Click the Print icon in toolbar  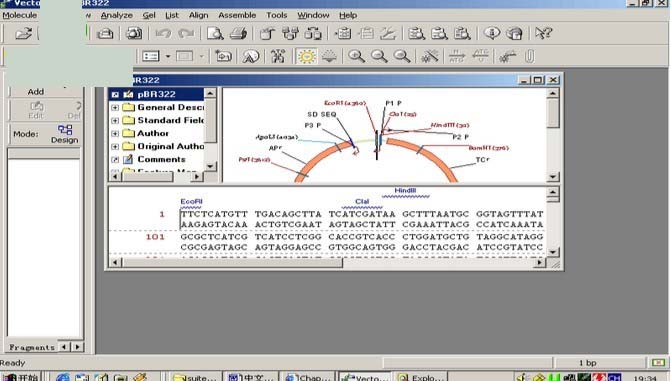point(238,33)
